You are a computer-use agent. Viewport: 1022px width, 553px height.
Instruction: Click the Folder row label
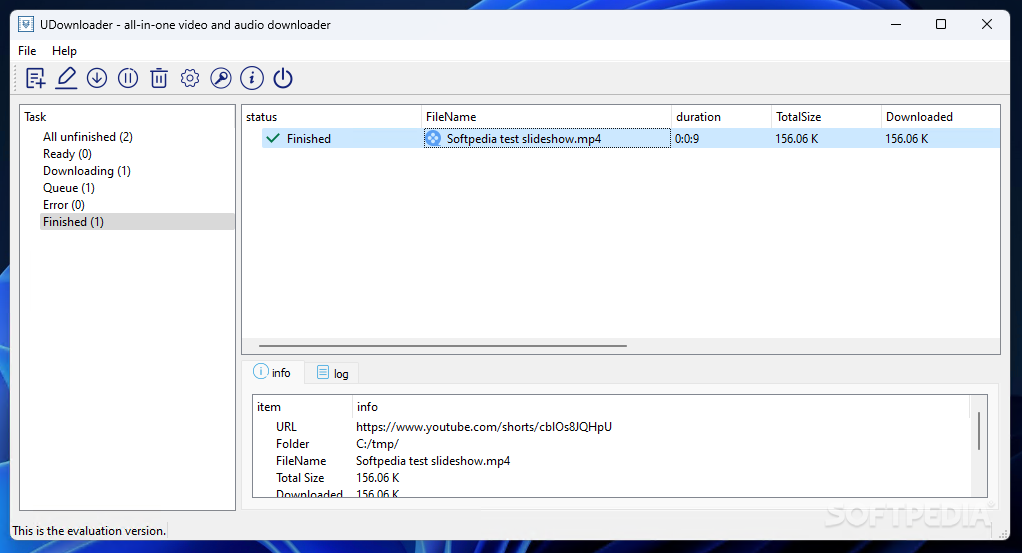point(292,443)
